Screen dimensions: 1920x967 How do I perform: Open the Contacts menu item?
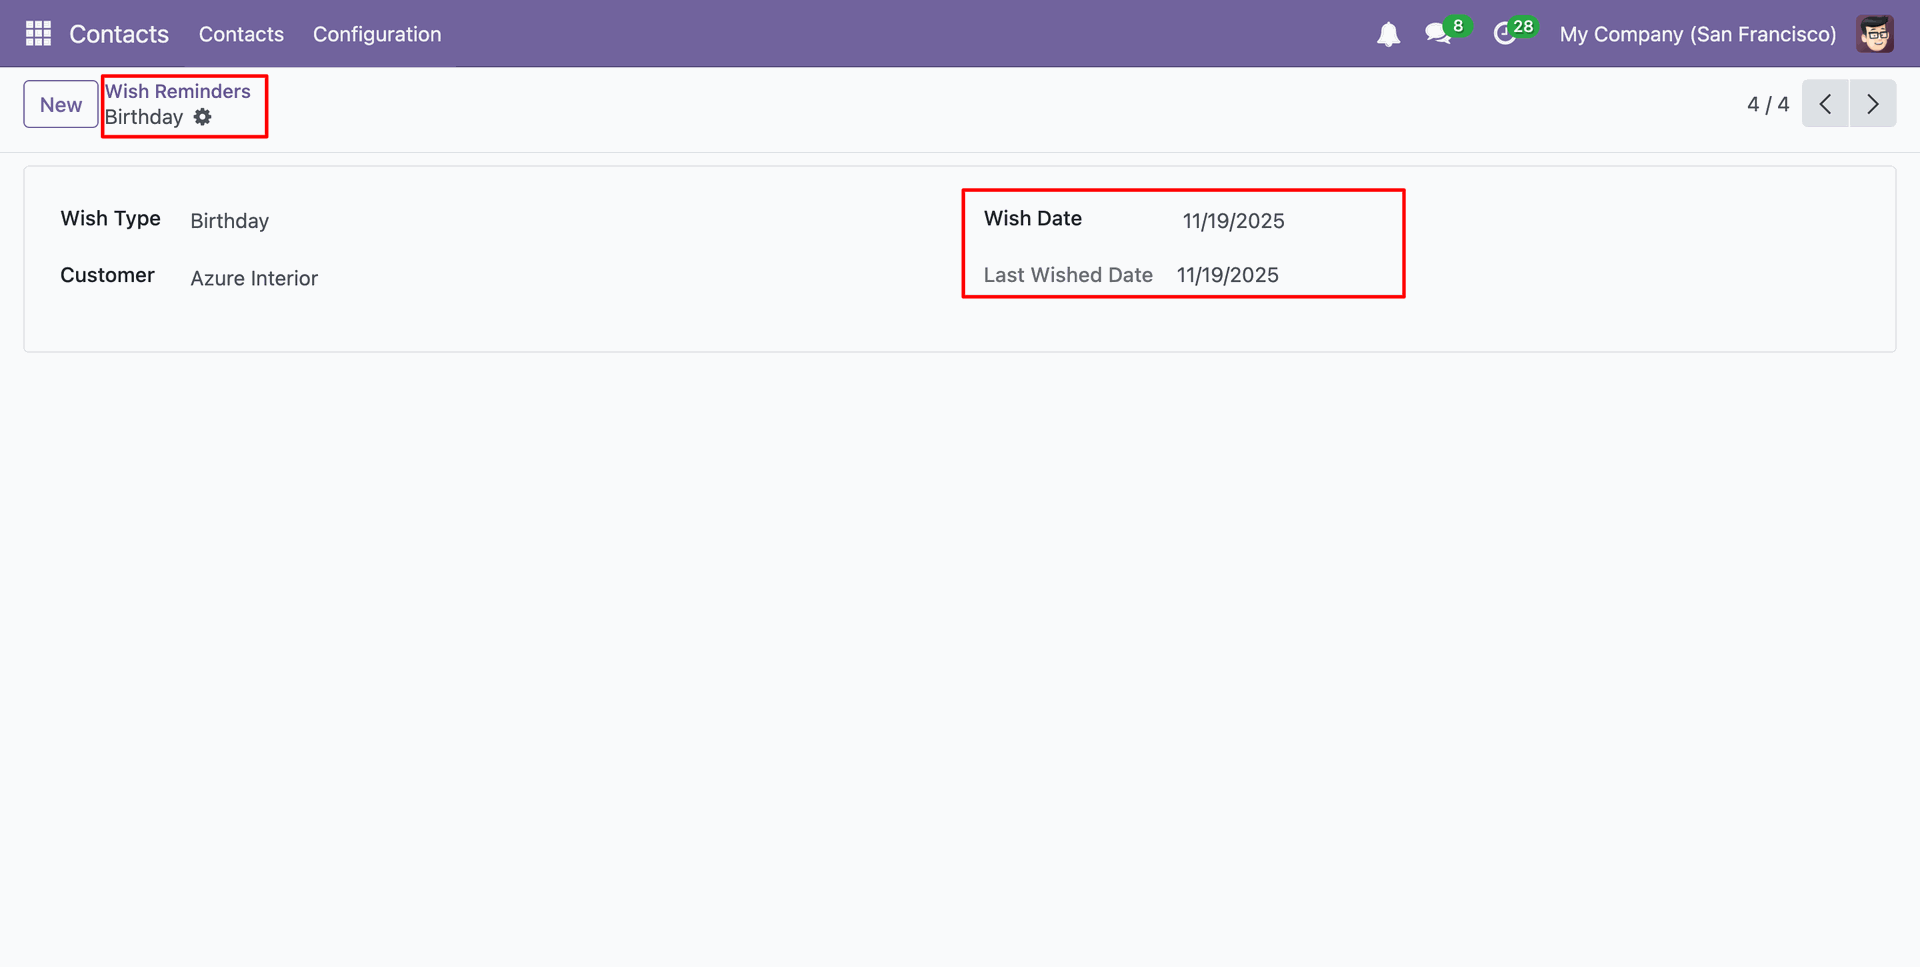(241, 34)
